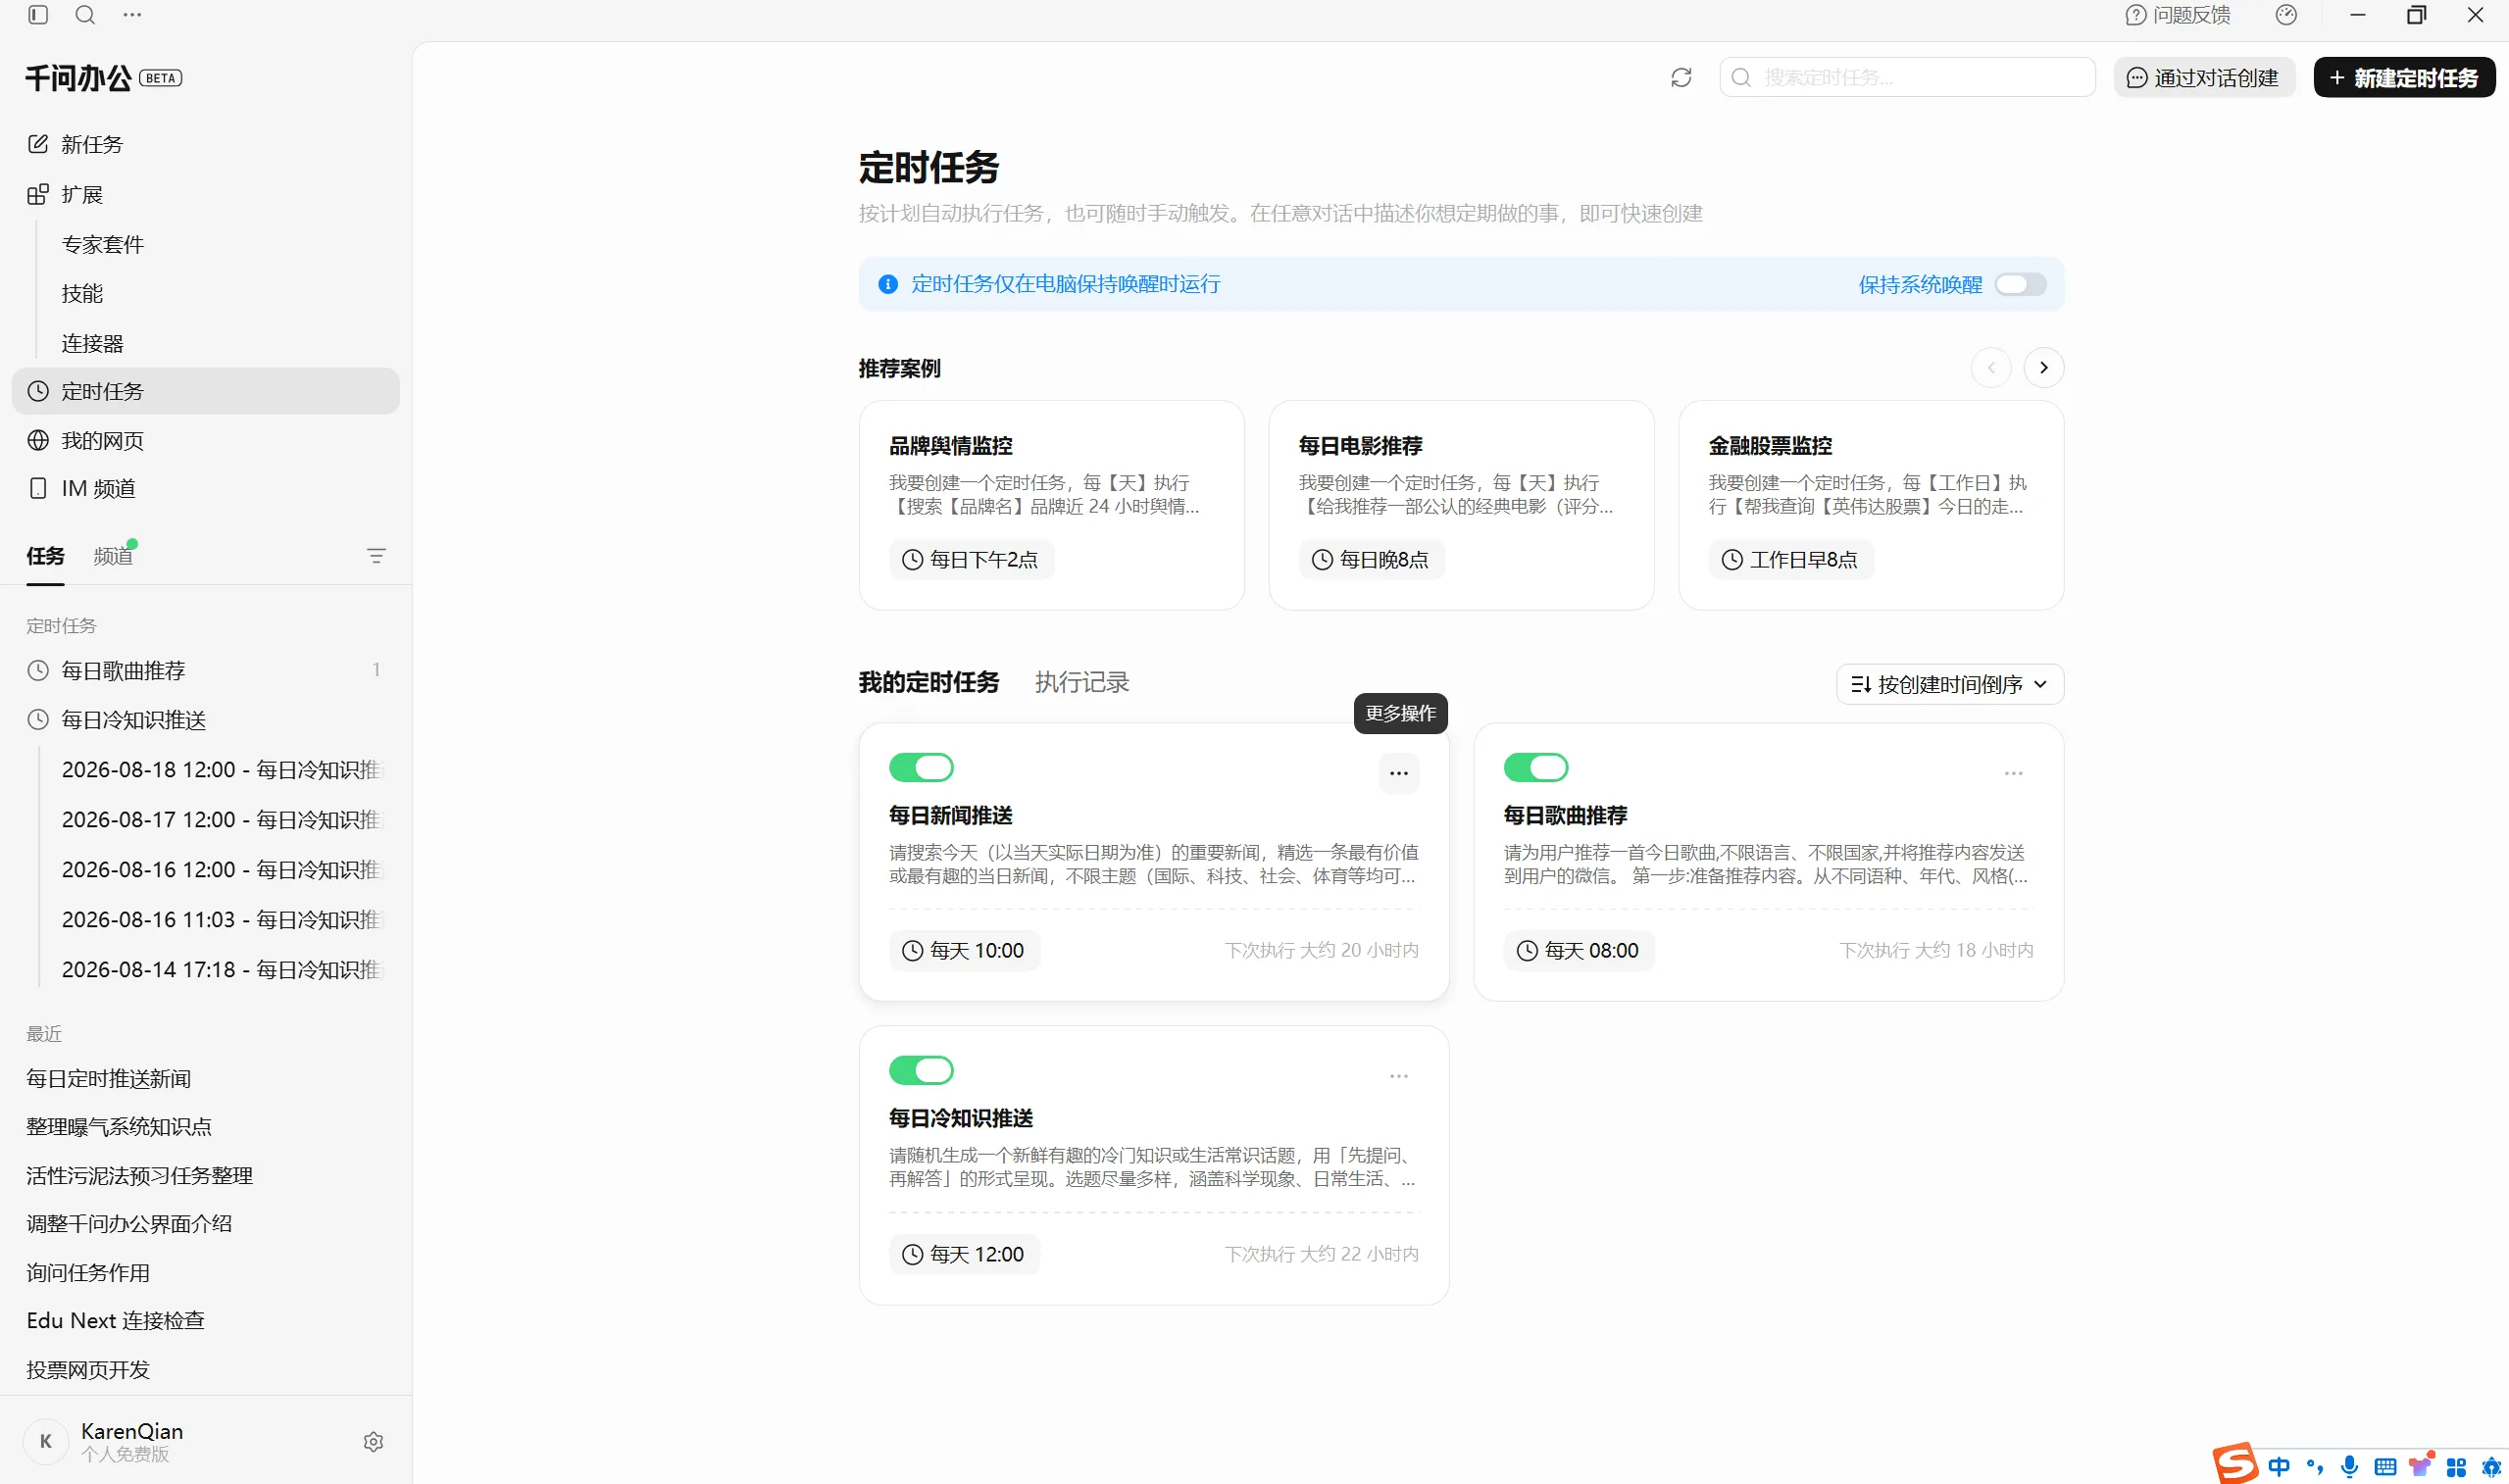Click the microphone icon in IME bar
The width and height of the screenshot is (2509, 1484).
pos(2350,1467)
